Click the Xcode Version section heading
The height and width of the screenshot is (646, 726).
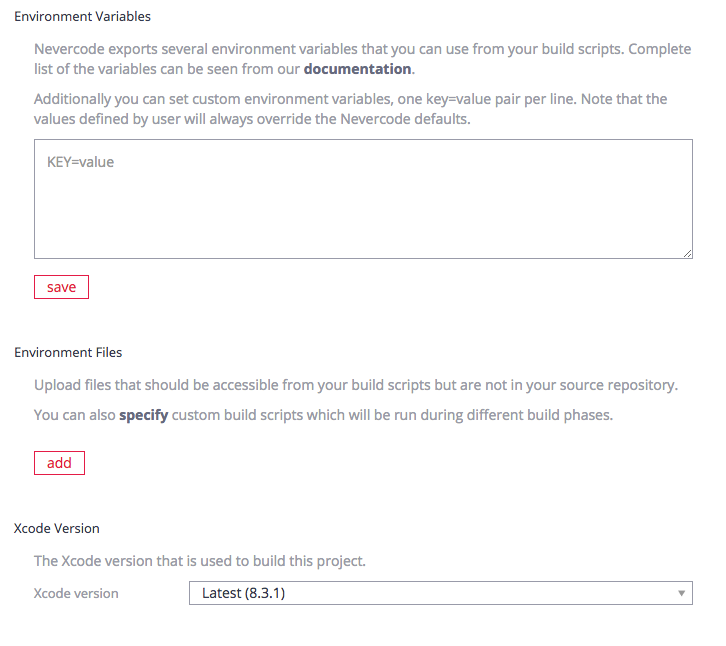(56, 528)
